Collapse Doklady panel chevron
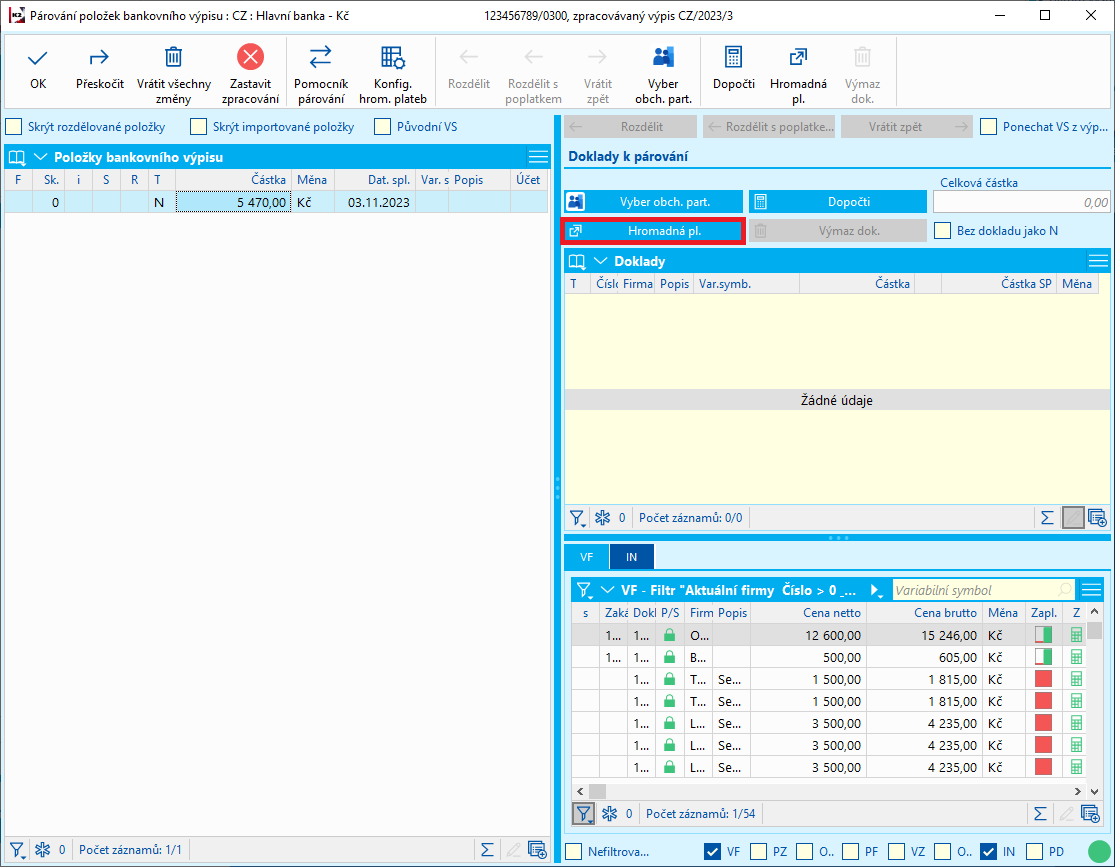 [600, 261]
